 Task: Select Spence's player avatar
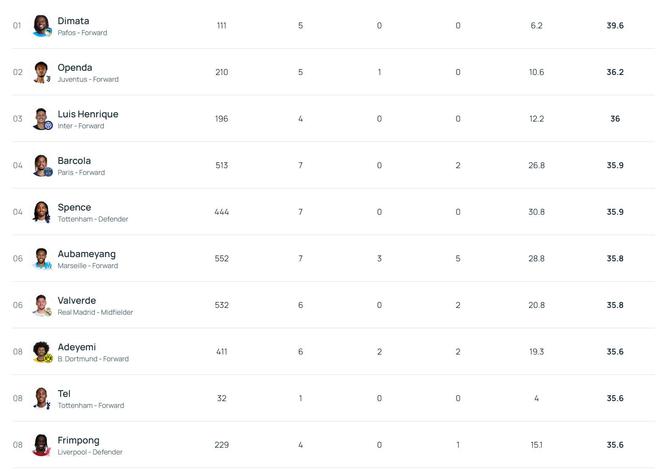[x=41, y=212]
